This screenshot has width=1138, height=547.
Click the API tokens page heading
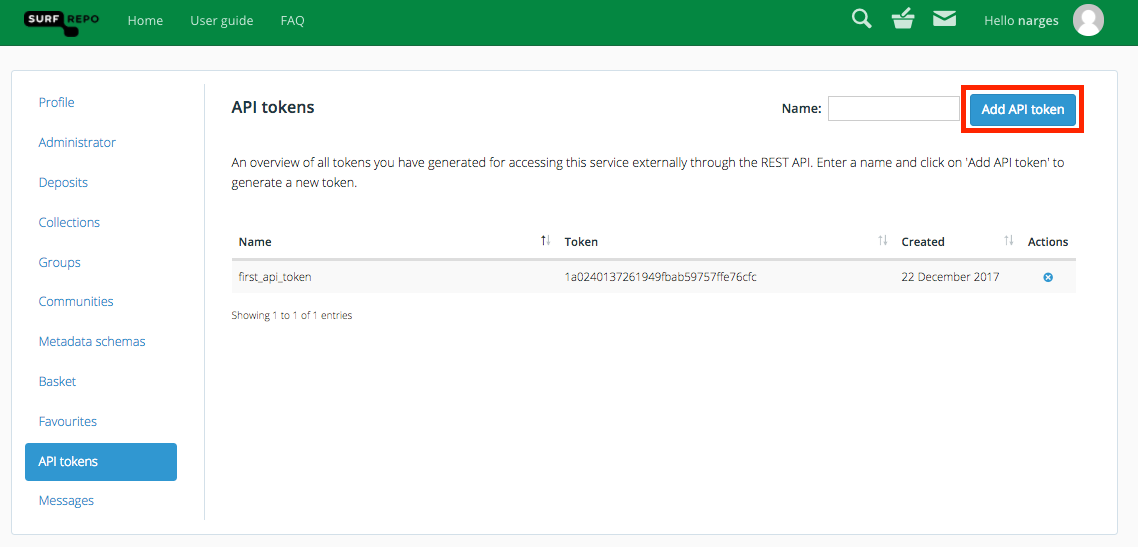click(x=273, y=107)
